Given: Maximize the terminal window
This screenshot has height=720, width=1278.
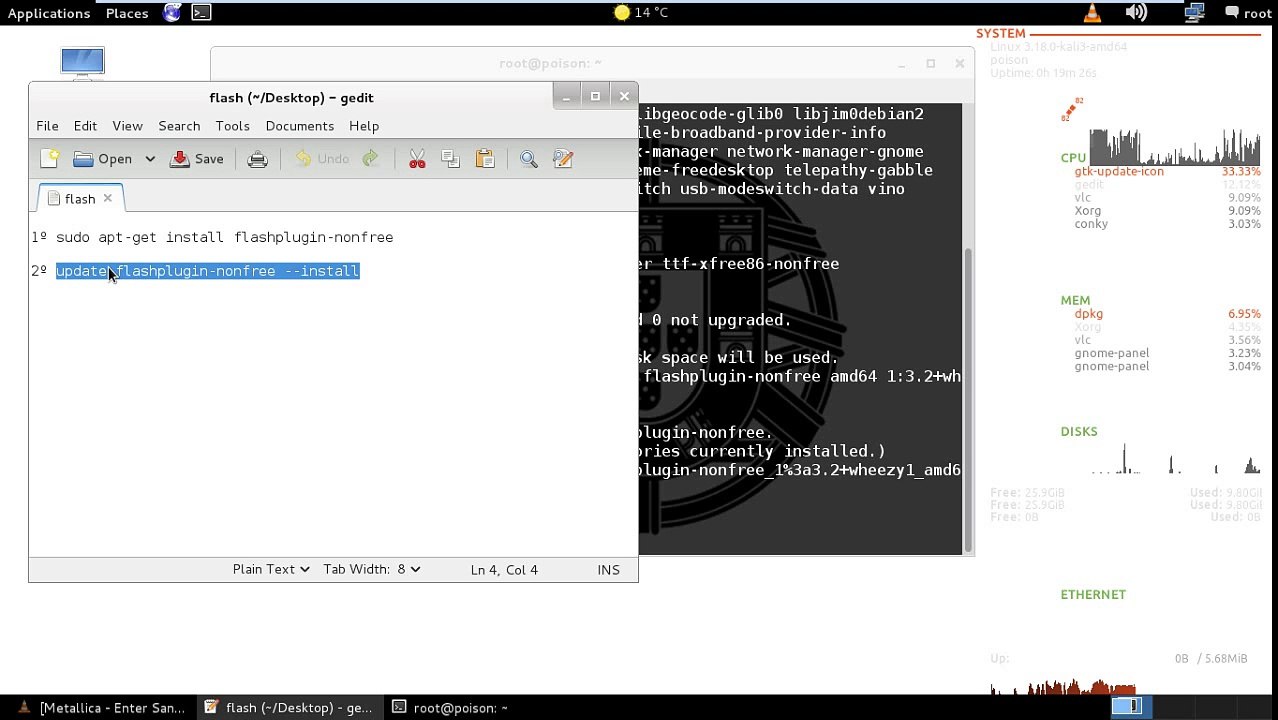Looking at the screenshot, I should 930,63.
